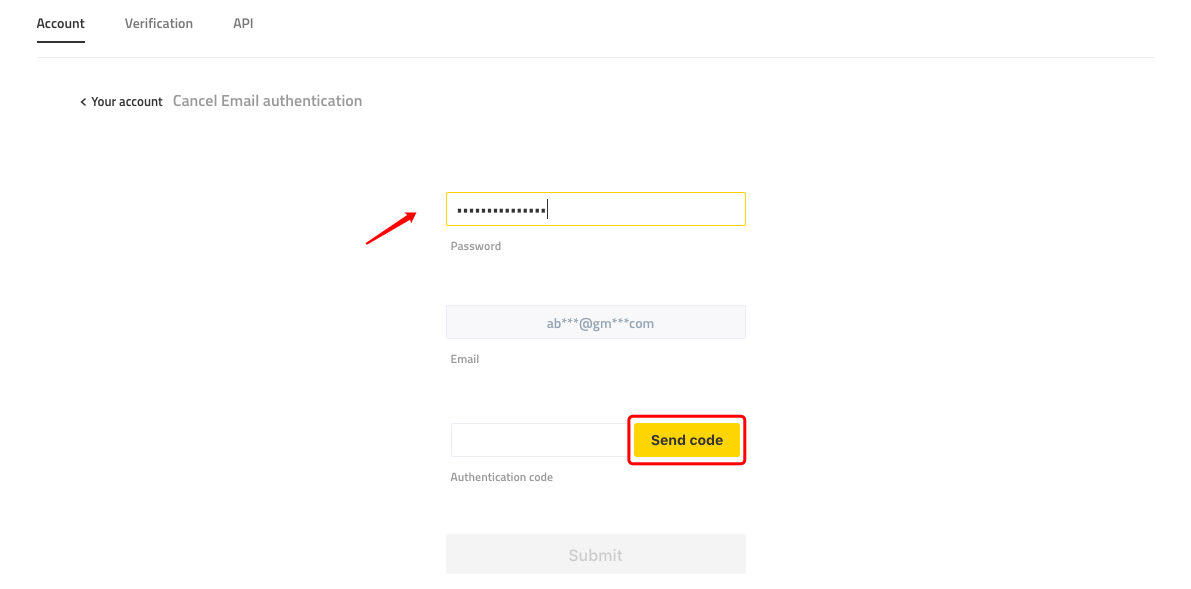Click the Password label under the field
1191x589 pixels.
tap(475, 246)
